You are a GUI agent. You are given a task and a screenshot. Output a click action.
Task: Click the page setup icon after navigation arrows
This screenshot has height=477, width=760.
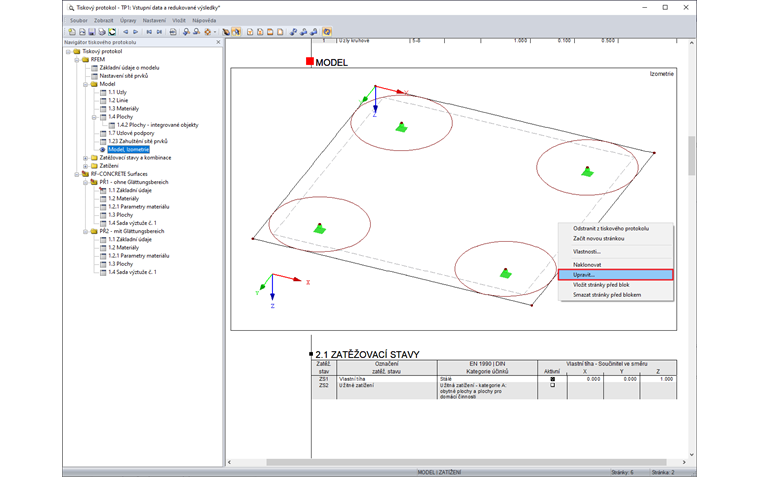[173, 32]
